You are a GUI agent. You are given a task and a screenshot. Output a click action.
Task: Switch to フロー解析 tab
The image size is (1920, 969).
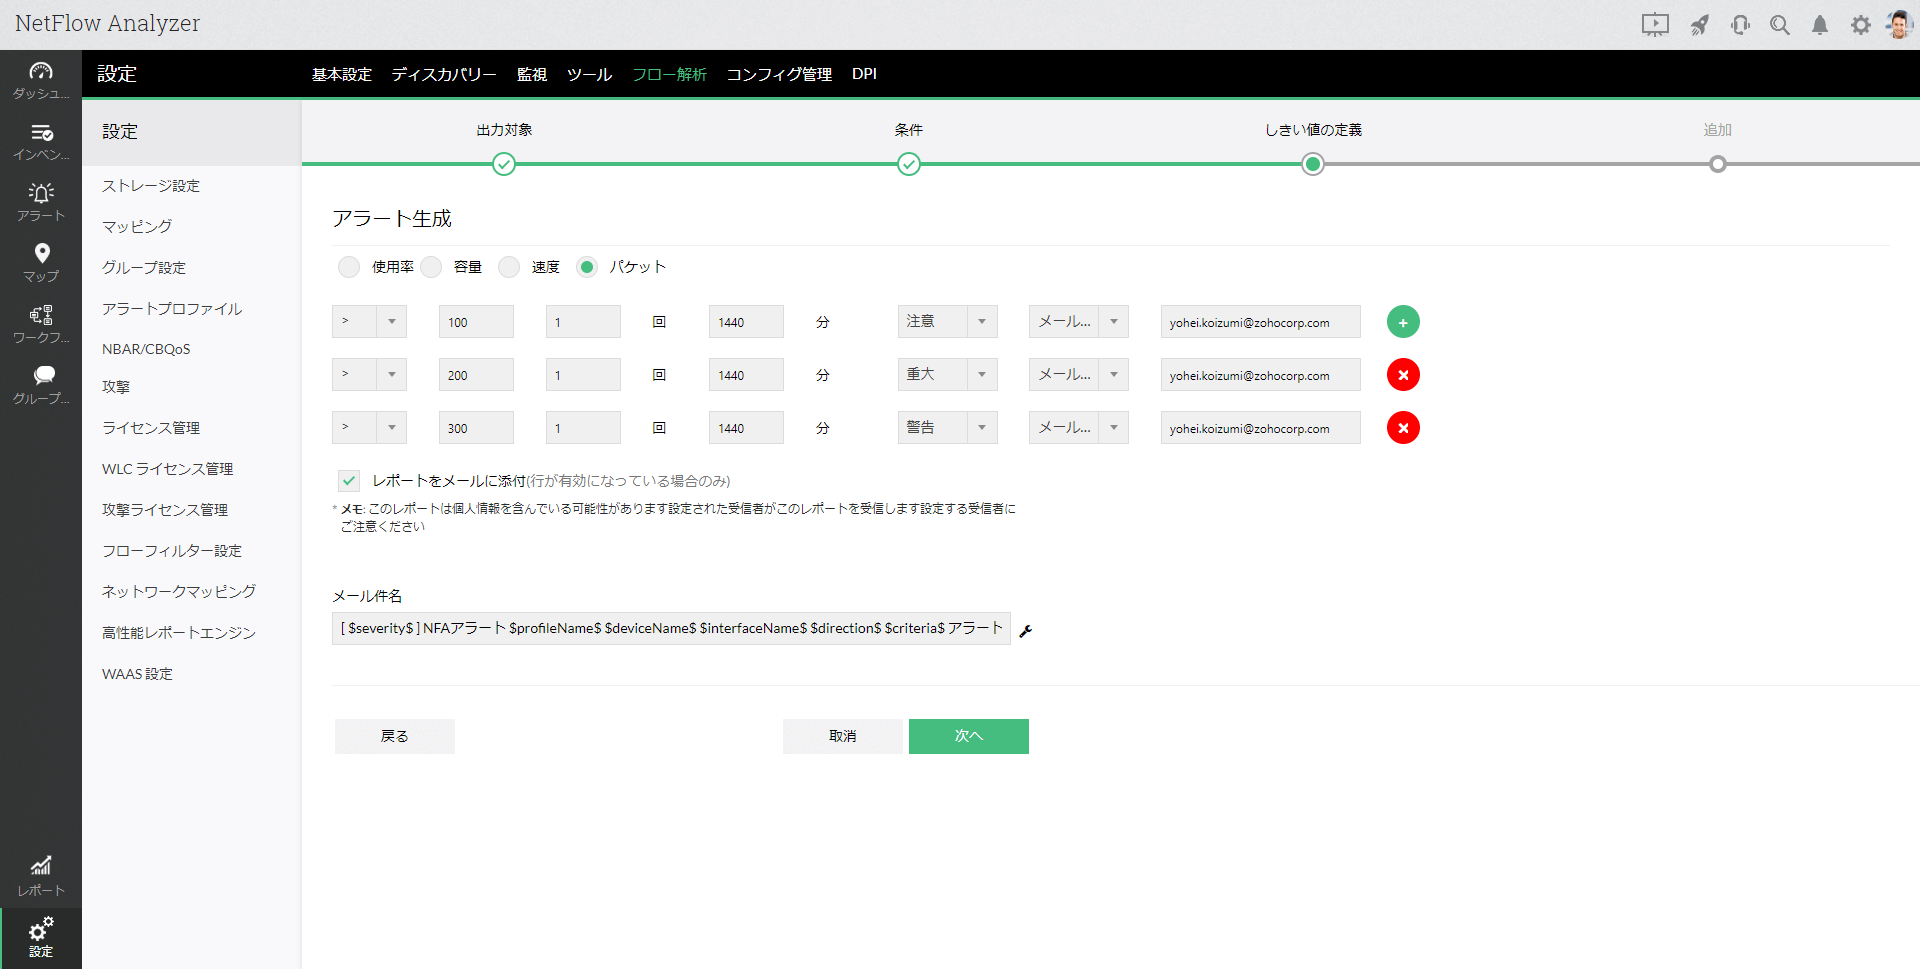[669, 74]
